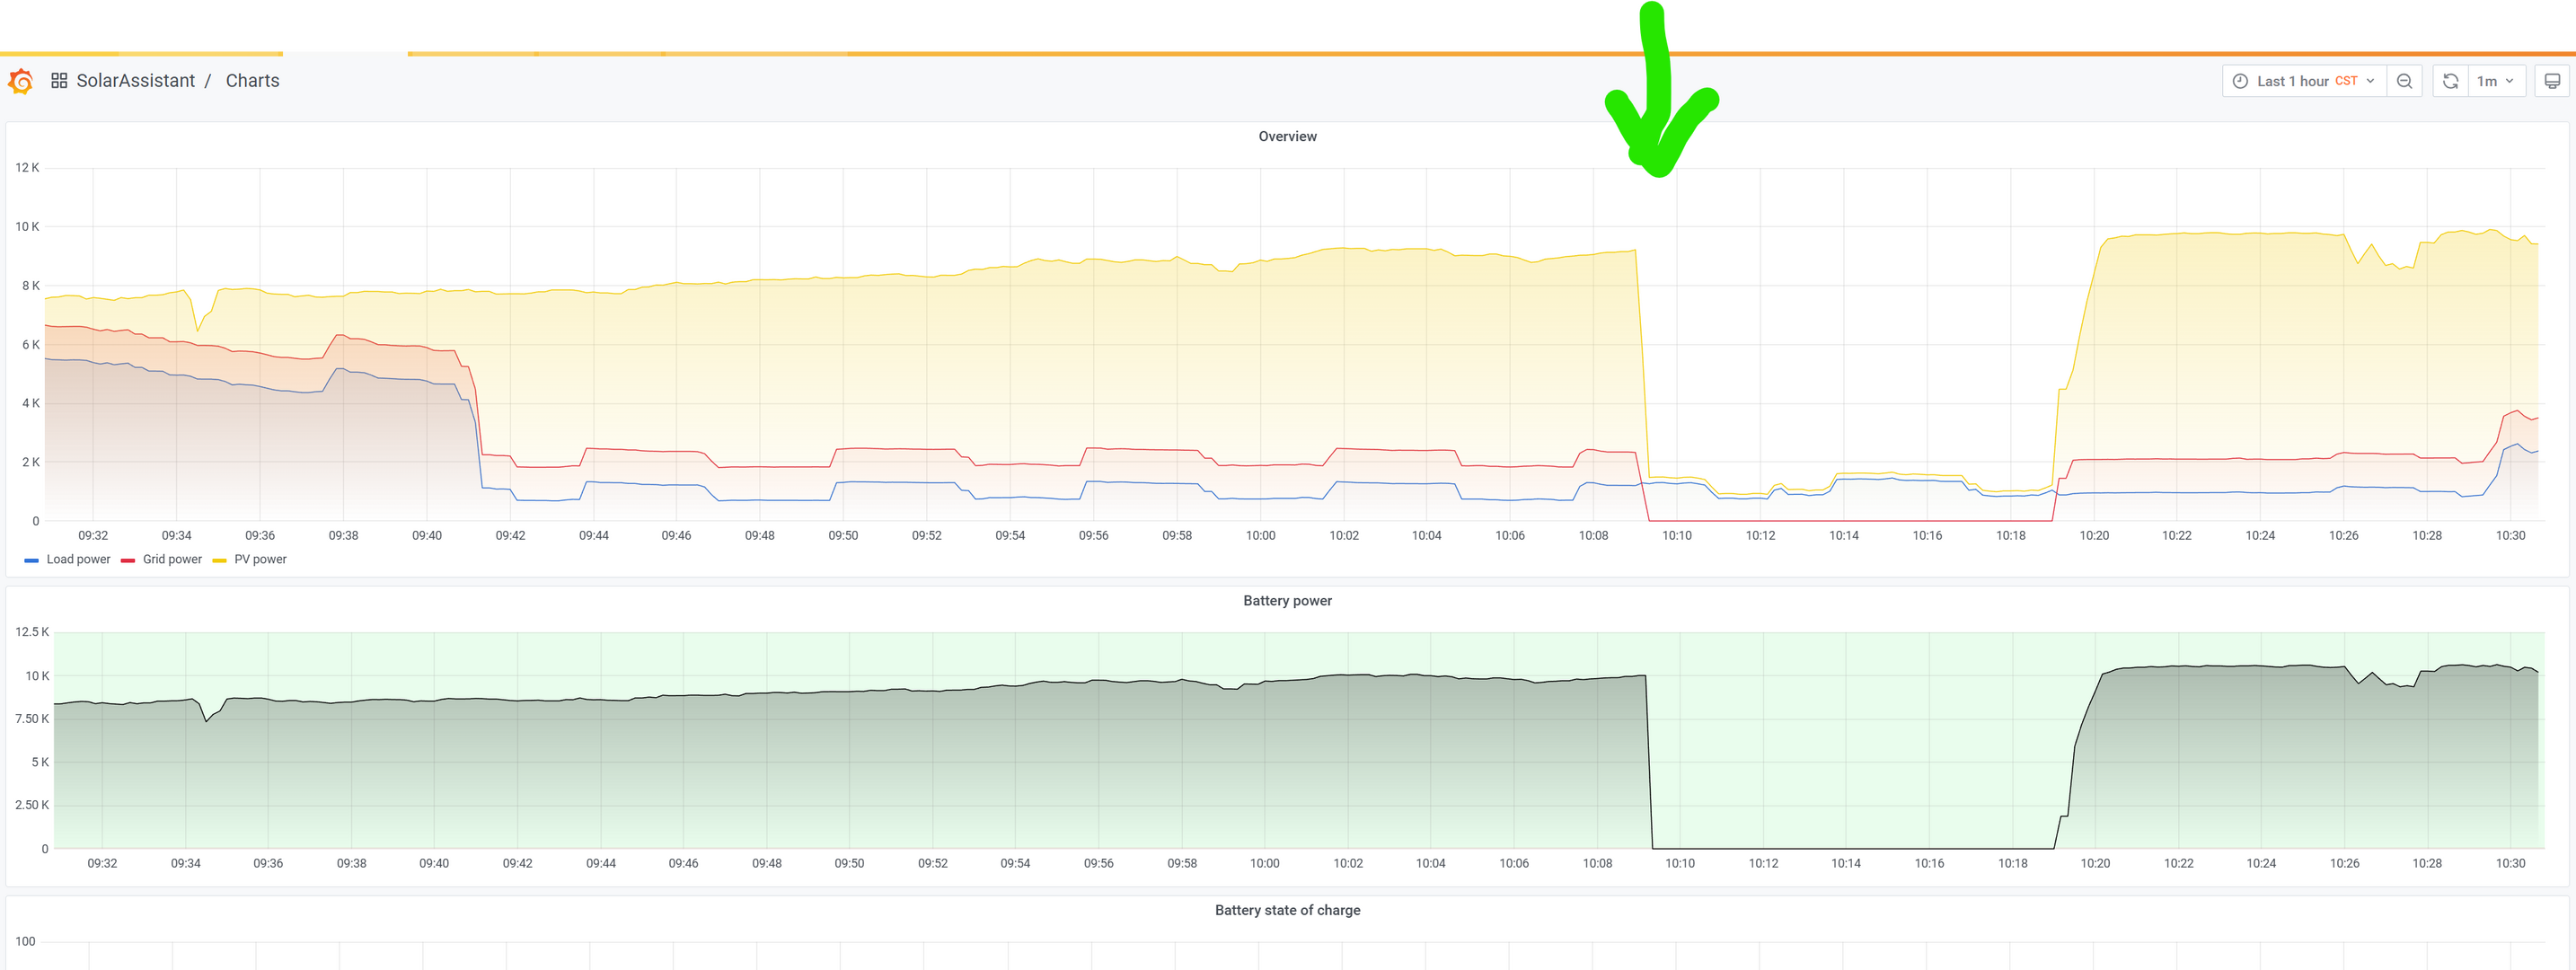This screenshot has width=2576, height=970.
Task: Toggle Load power series in legend
Action: 78,559
